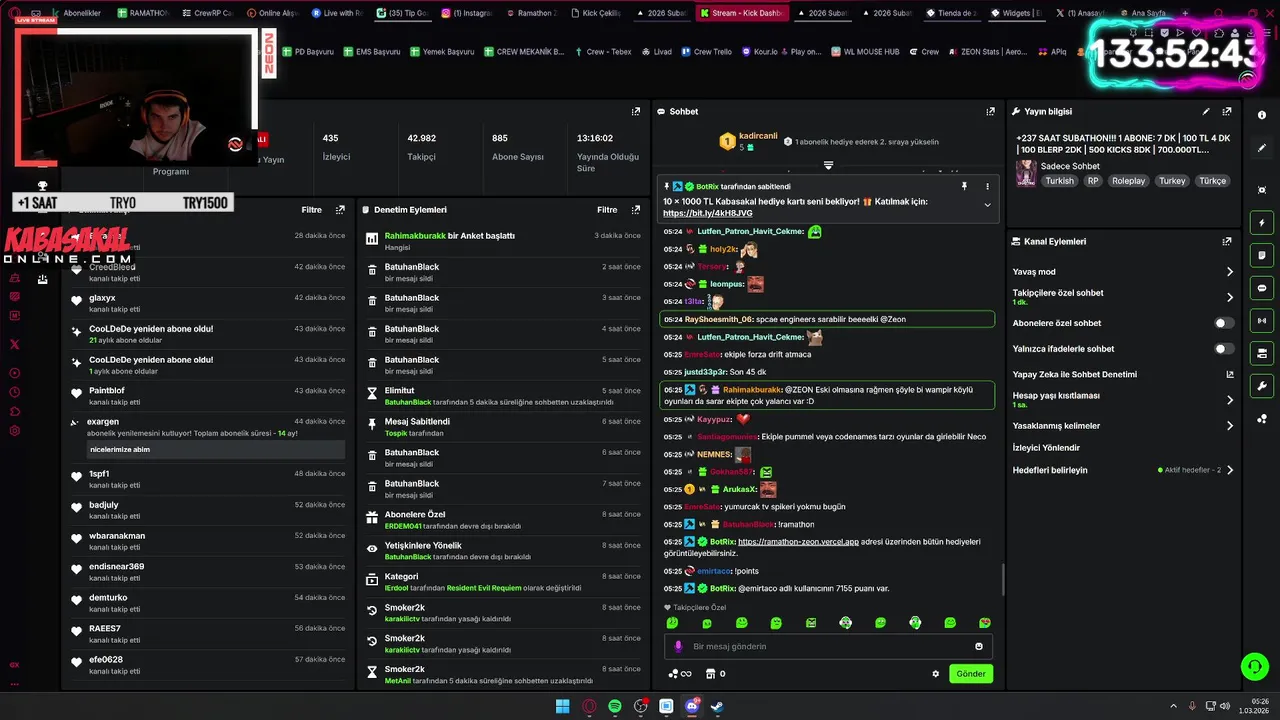This screenshot has height=720, width=1280.
Task: Open Steam from the taskbar
Action: point(717,706)
